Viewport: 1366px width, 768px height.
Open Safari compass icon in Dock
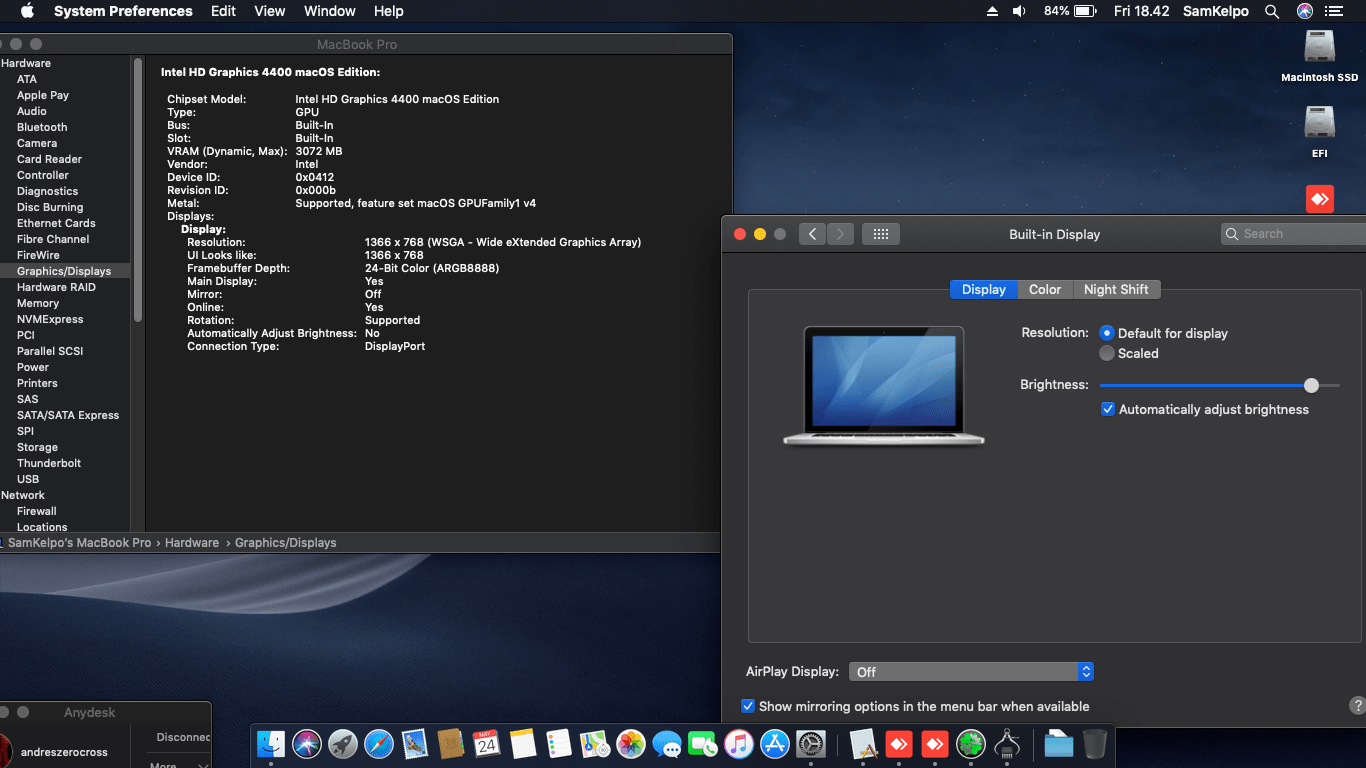tap(379, 743)
